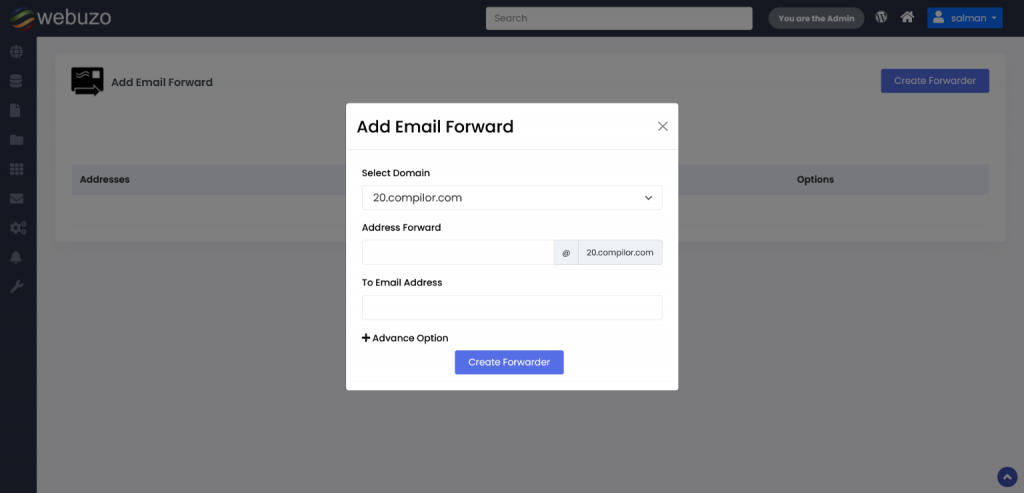Open the salman user account menu
Image resolution: width=1024 pixels, height=493 pixels.
pyautogui.click(x=964, y=18)
